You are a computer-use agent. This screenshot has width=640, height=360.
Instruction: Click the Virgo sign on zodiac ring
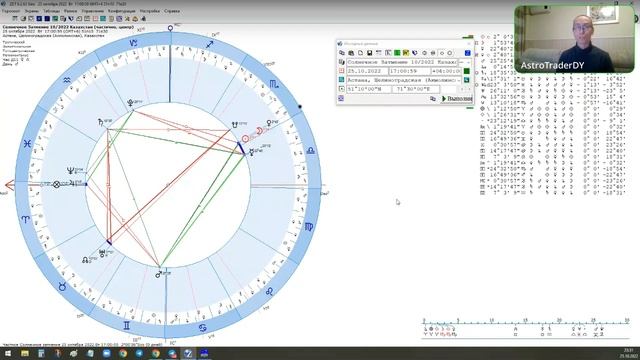click(309, 227)
